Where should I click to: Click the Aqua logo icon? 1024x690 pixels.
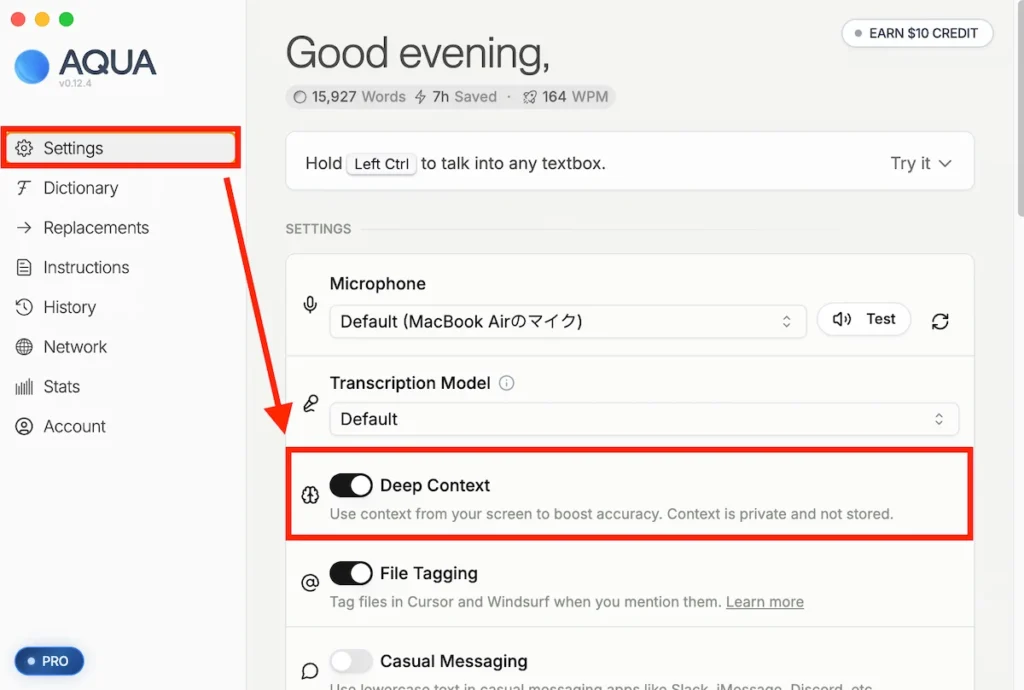pos(32,66)
